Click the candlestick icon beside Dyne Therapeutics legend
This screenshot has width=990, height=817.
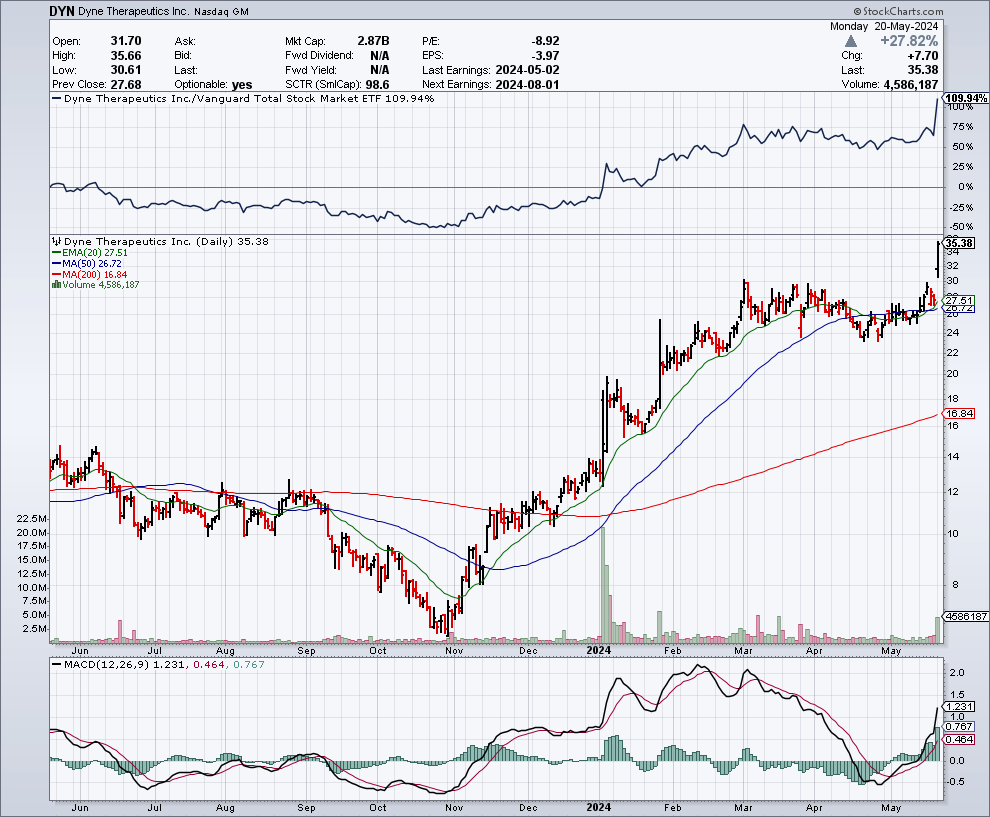point(57,242)
